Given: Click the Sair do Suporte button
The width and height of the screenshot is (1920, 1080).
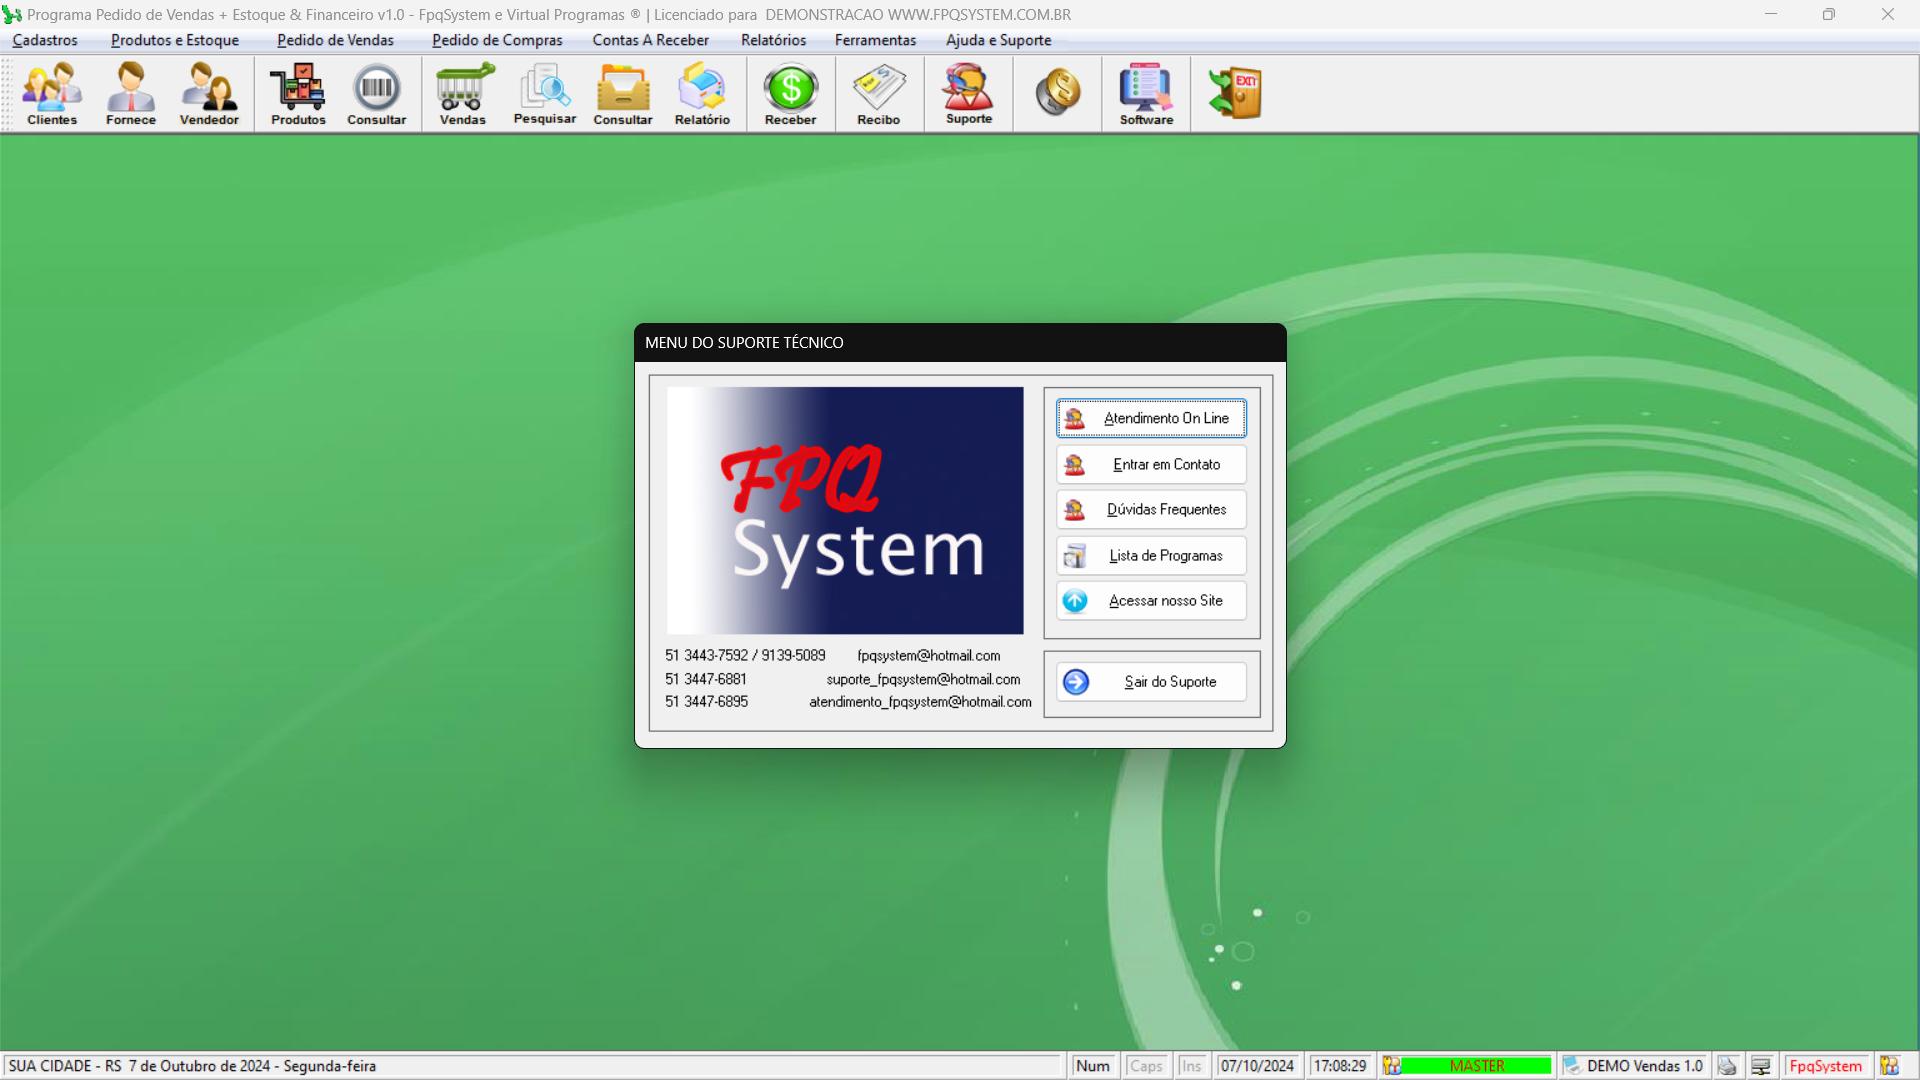Looking at the screenshot, I should pos(1151,681).
